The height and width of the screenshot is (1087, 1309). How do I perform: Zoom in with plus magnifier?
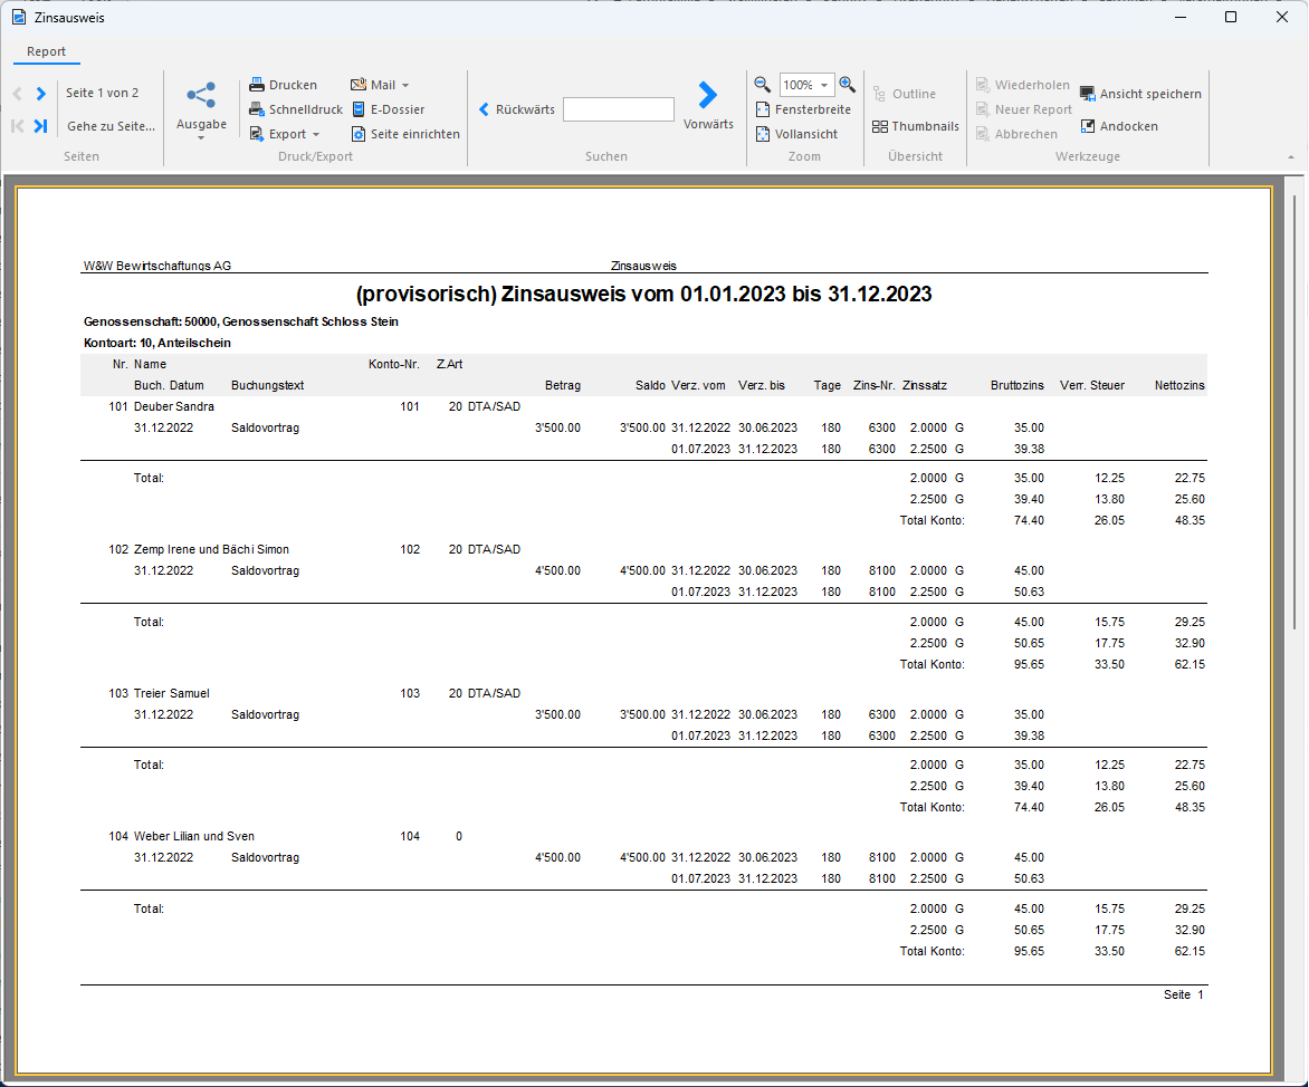click(848, 85)
